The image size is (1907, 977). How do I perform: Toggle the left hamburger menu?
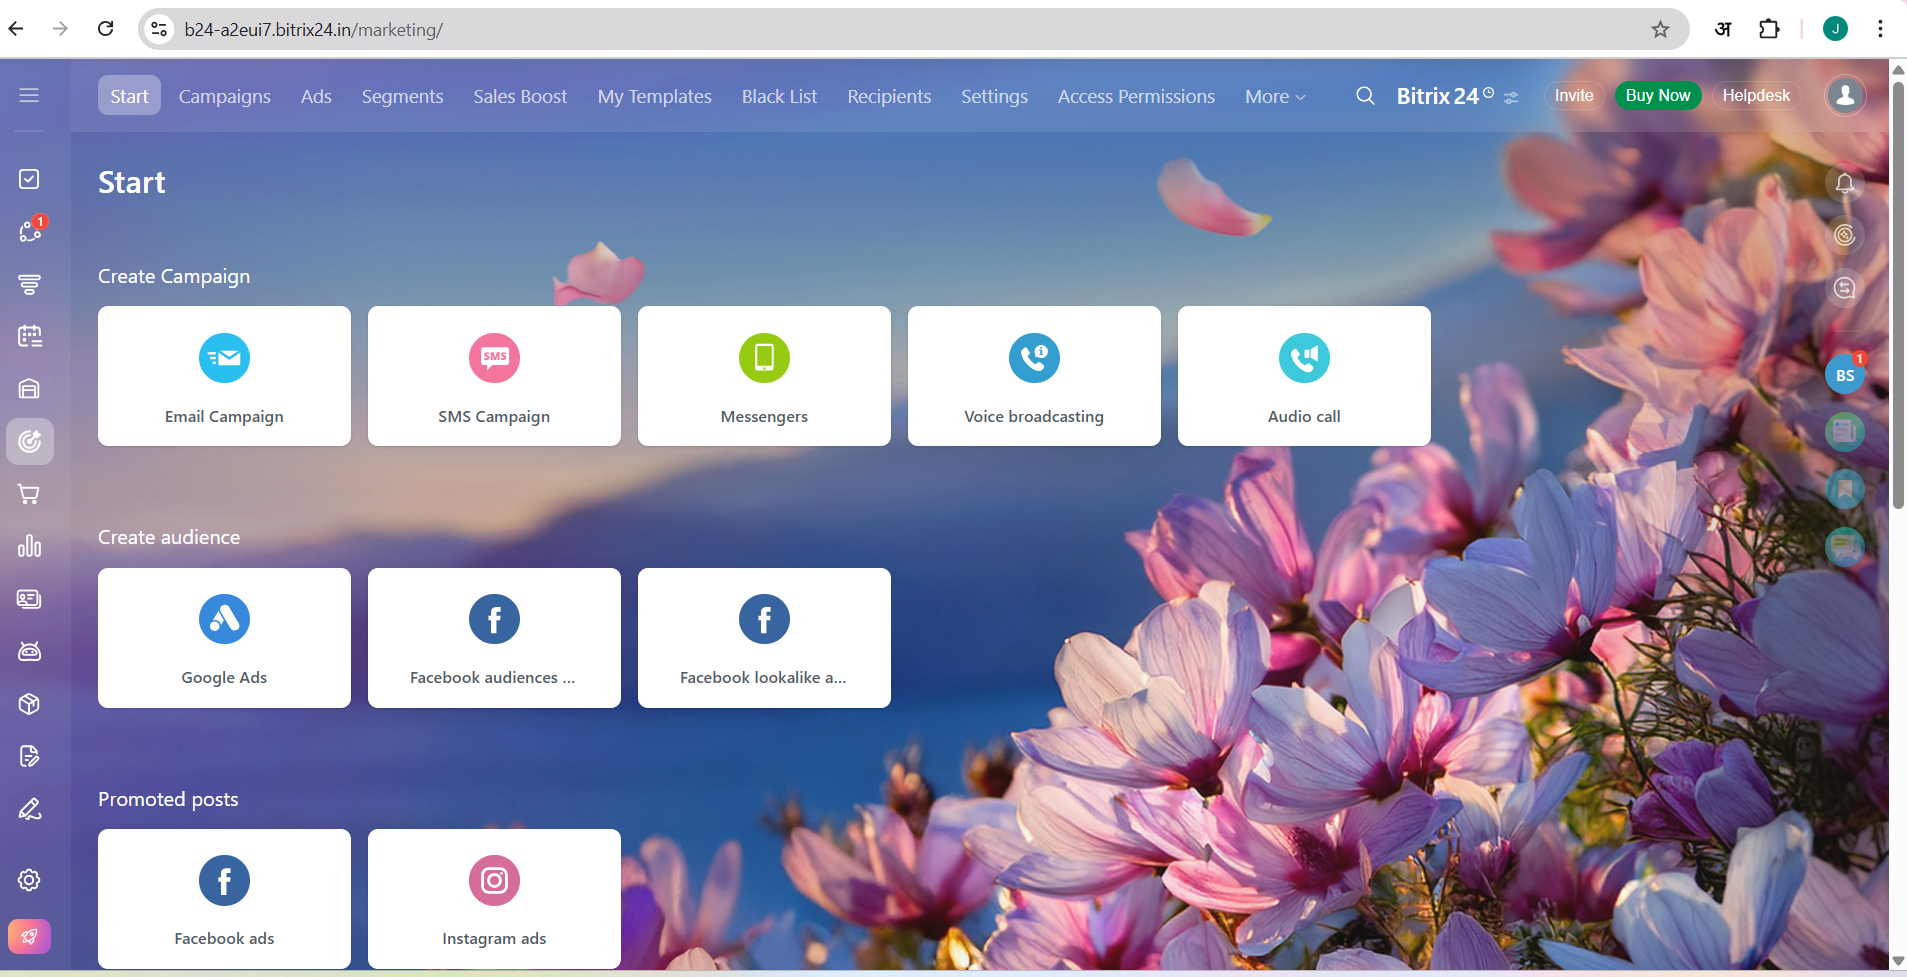(29, 95)
